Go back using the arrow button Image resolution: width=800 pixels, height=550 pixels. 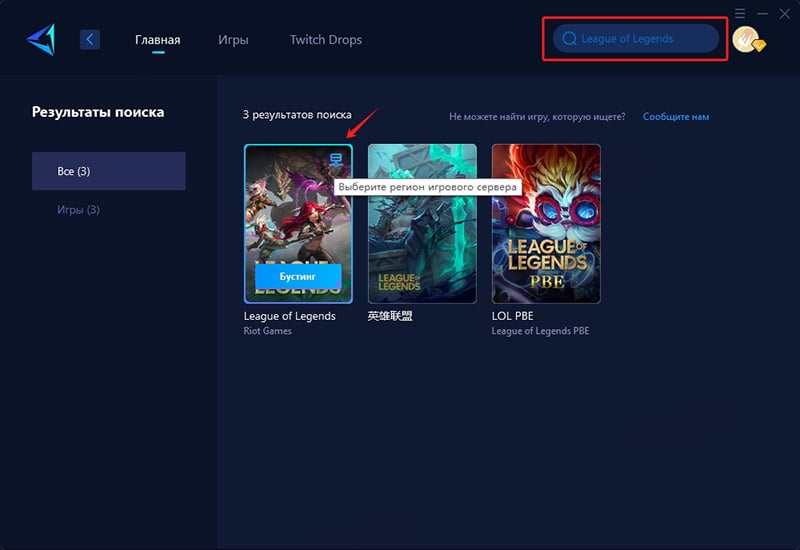click(x=90, y=39)
